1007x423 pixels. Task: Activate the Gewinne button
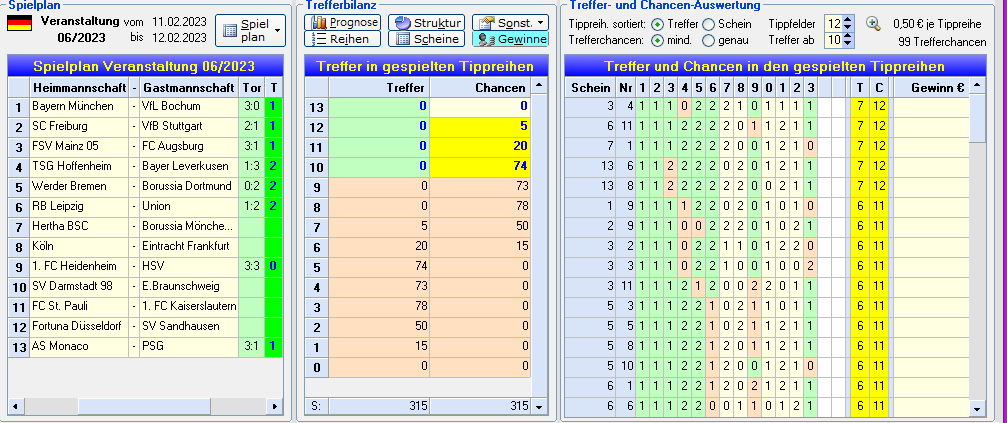click(510, 39)
